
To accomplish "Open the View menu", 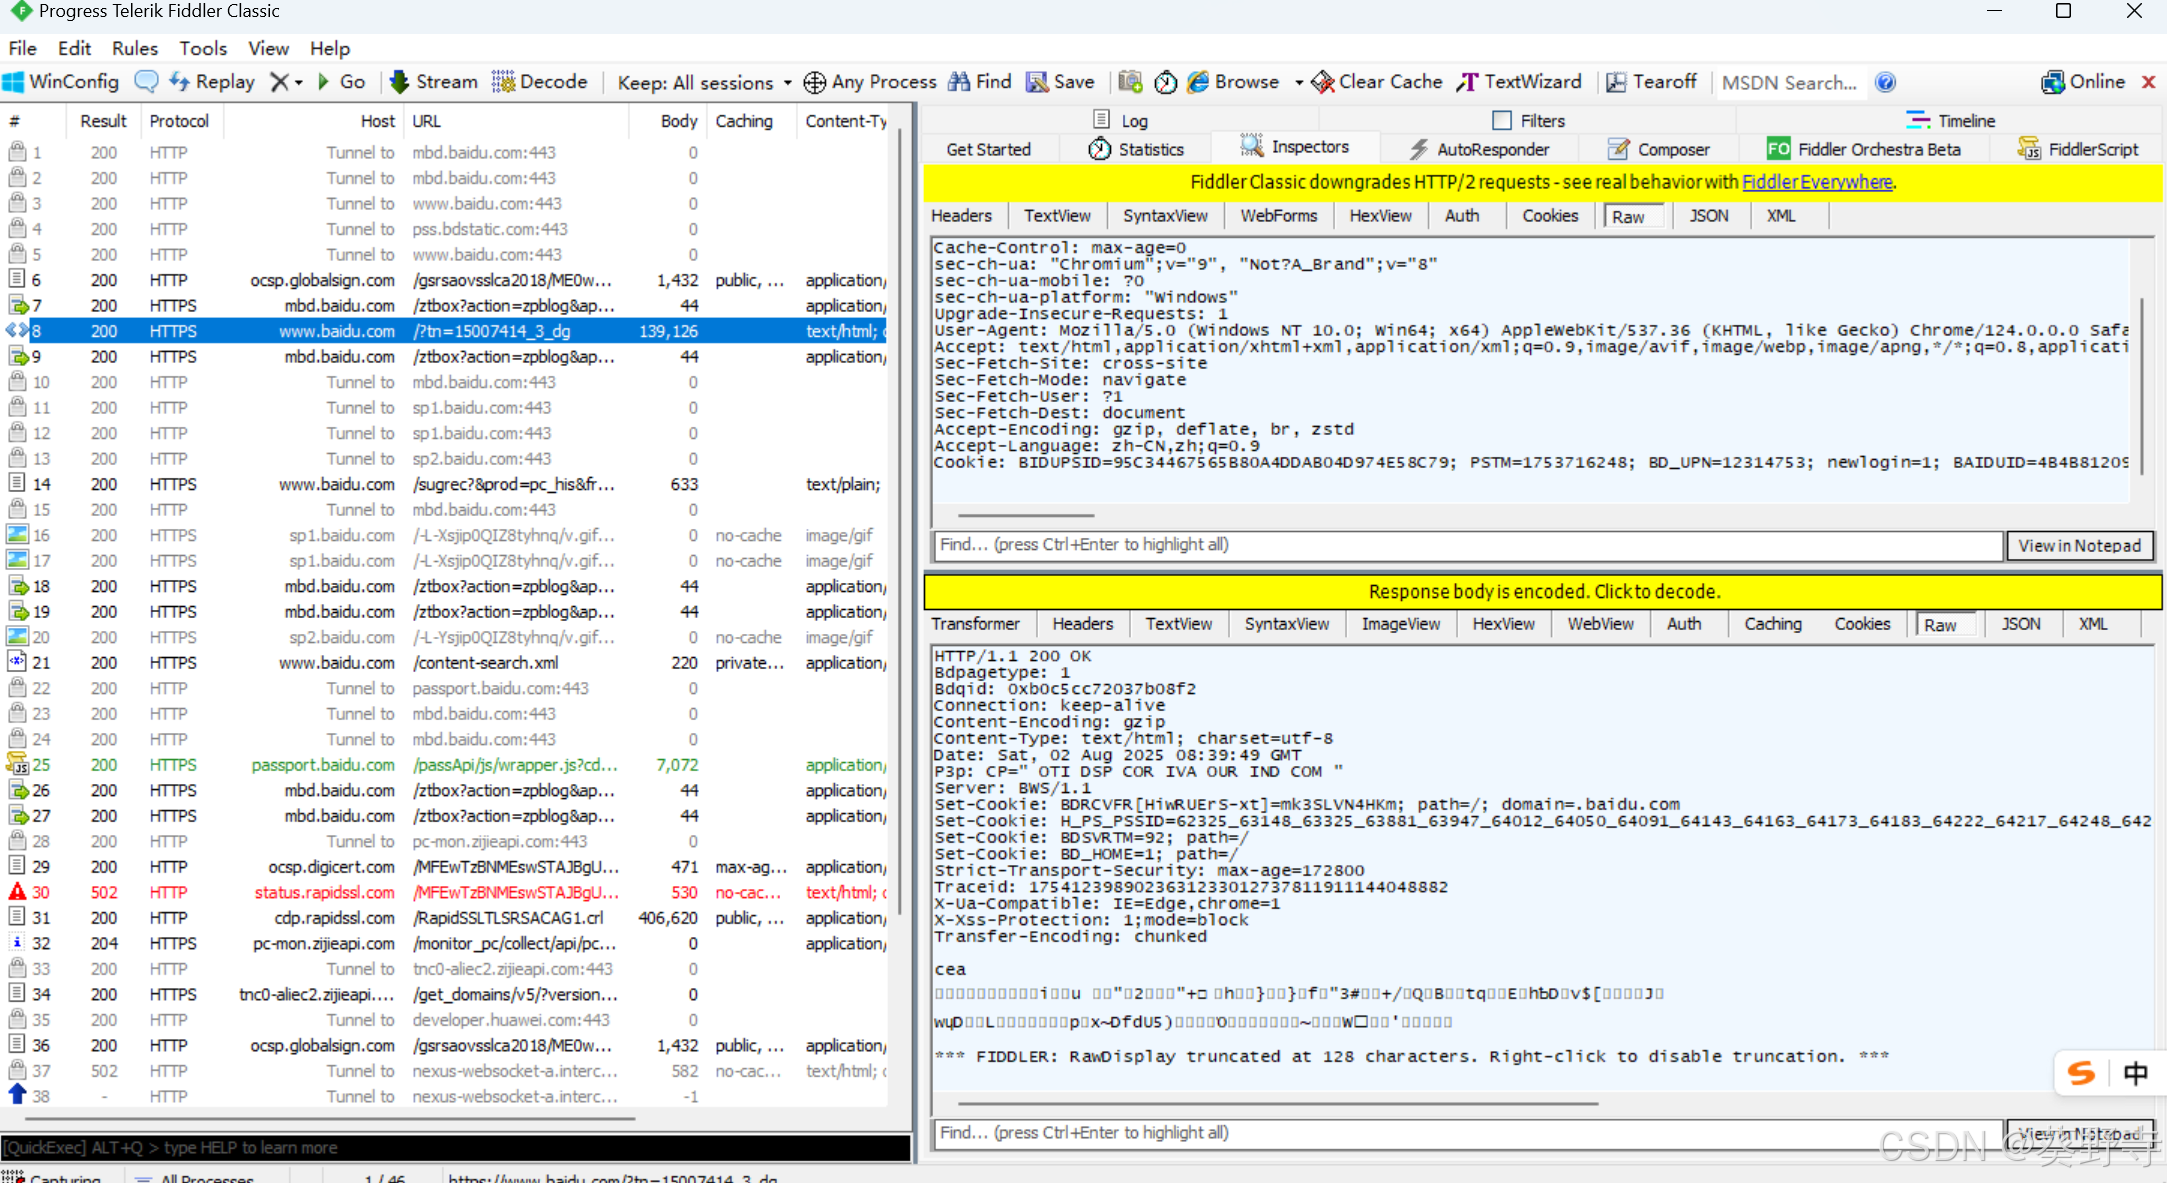I will click(268, 48).
